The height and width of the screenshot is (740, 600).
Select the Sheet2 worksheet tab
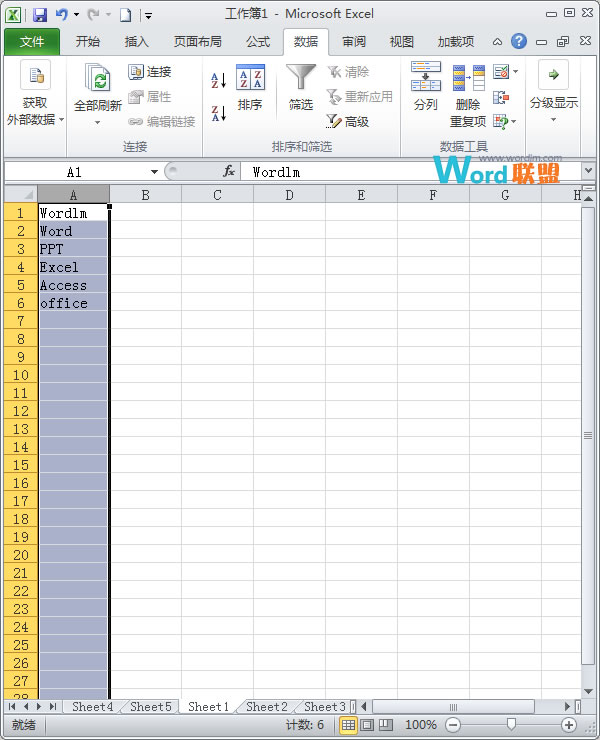[x=266, y=707]
